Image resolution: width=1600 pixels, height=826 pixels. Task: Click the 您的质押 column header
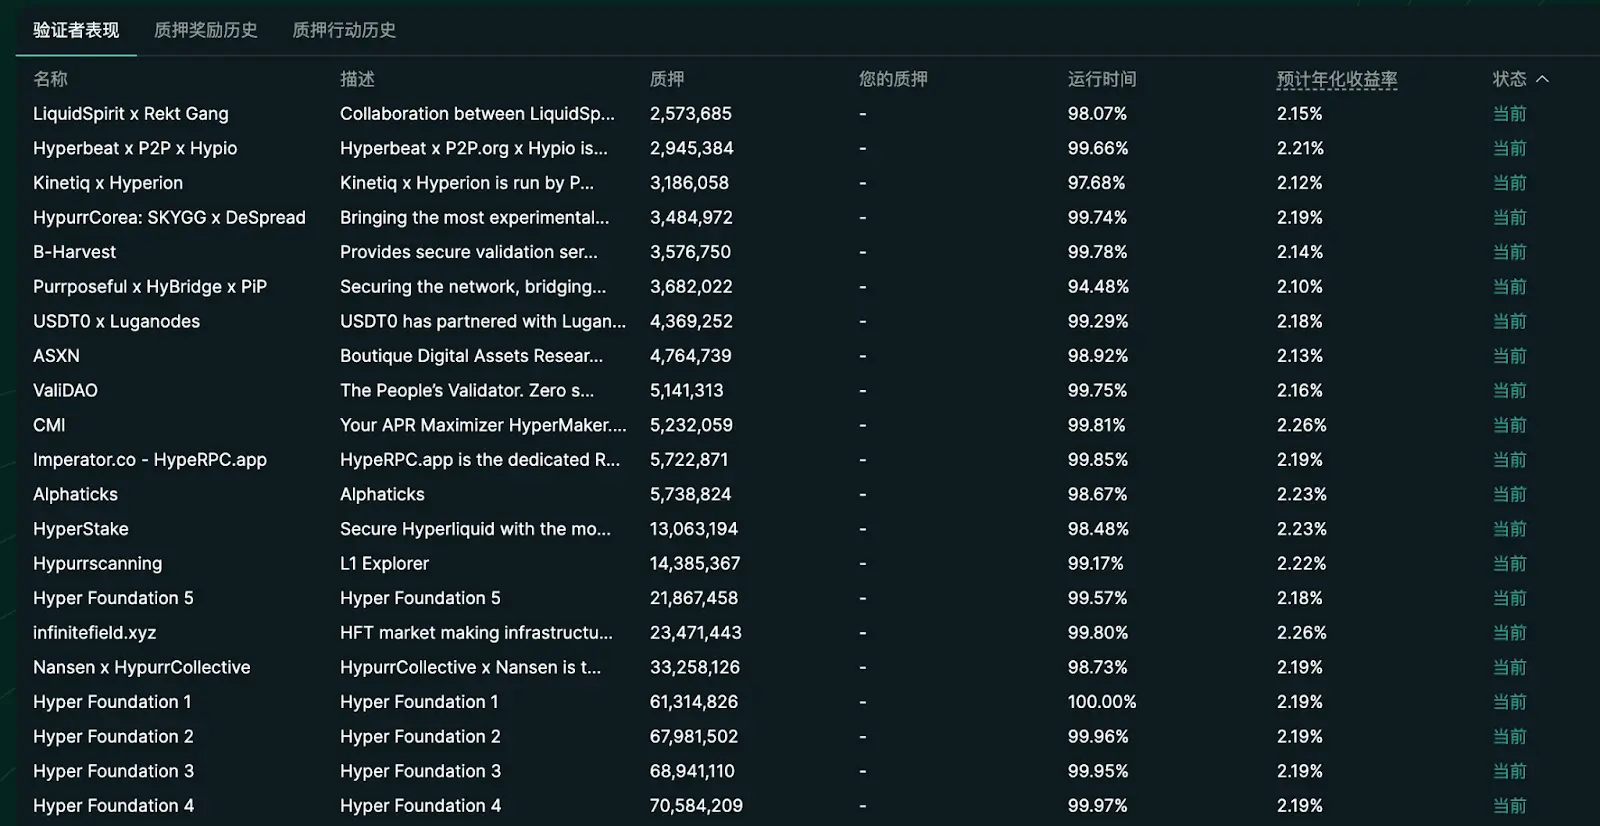[x=893, y=79]
